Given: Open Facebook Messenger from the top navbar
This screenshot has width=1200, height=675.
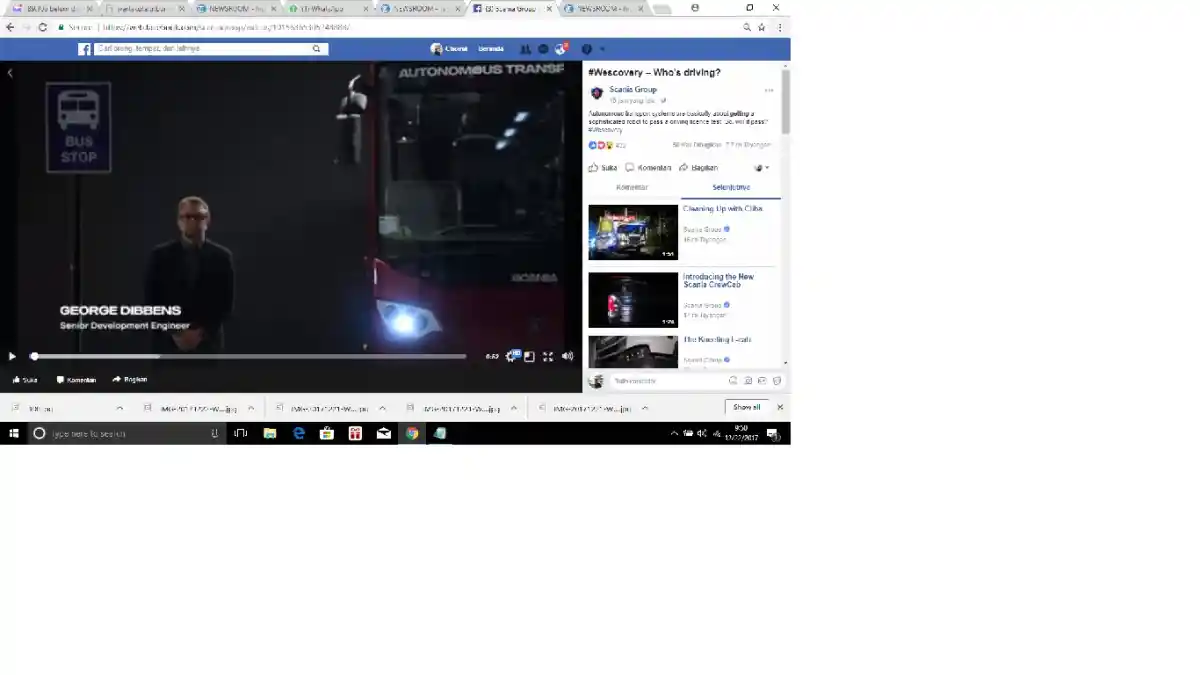Looking at the screenshot, I should tap(543, 48).
